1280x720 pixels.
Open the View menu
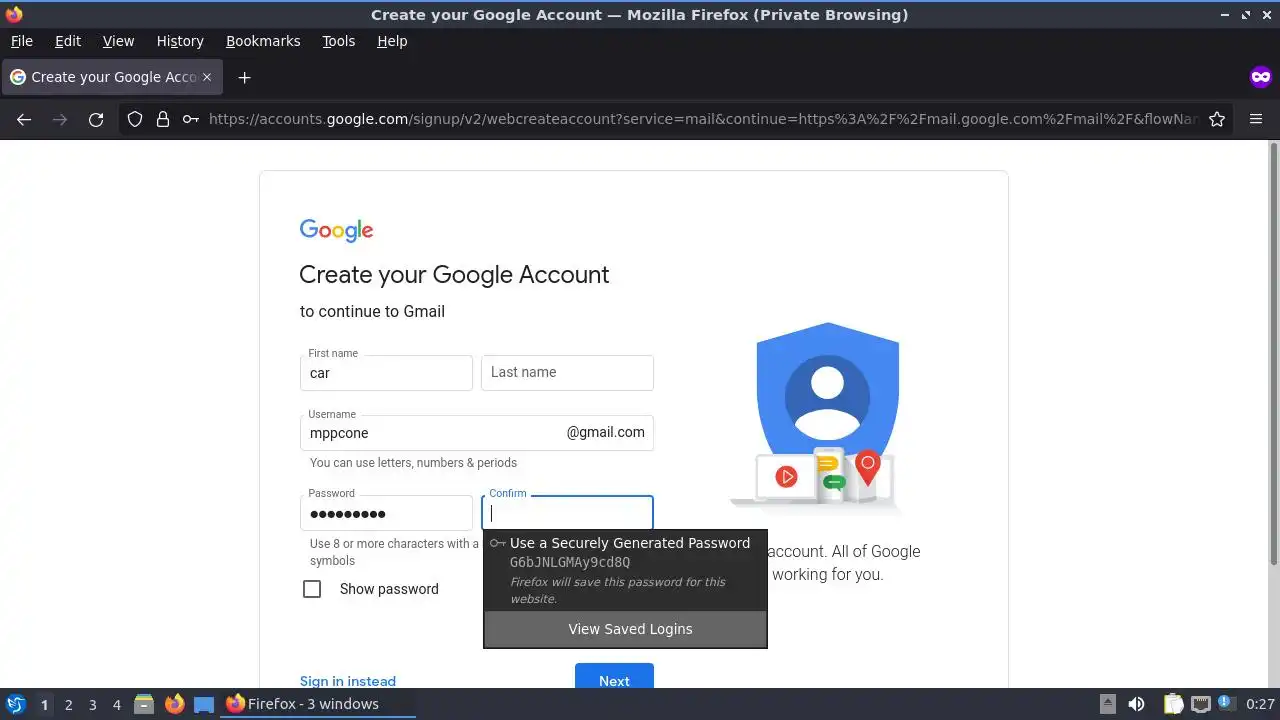pyautogui.click(x=118, y=41)
